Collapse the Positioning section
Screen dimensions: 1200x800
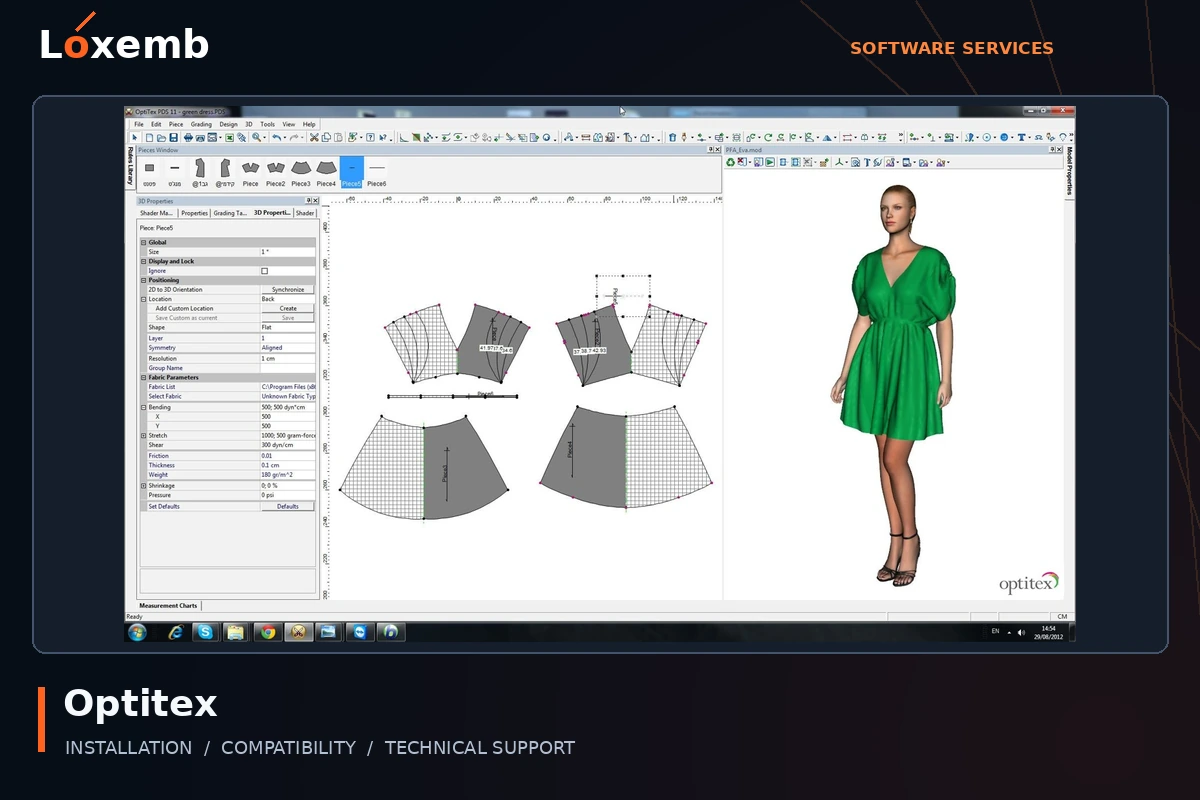click(143, 280)
